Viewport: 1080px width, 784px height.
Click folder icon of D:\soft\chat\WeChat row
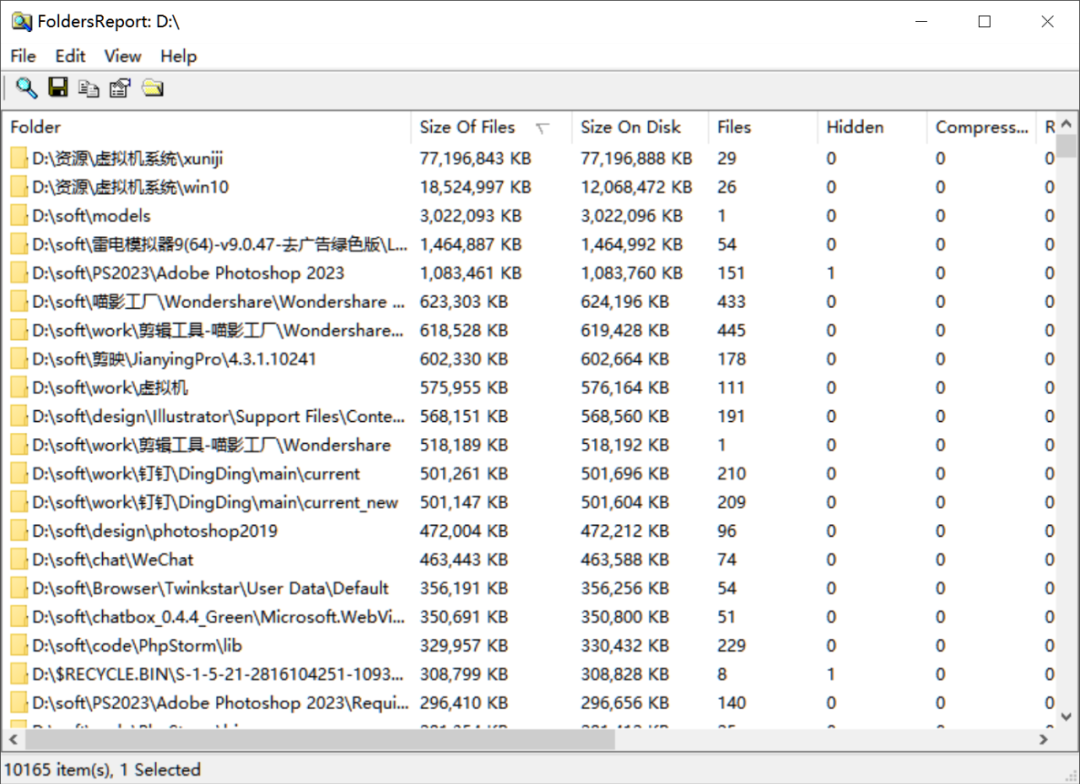pyautogui.click(x=19, y=560)
